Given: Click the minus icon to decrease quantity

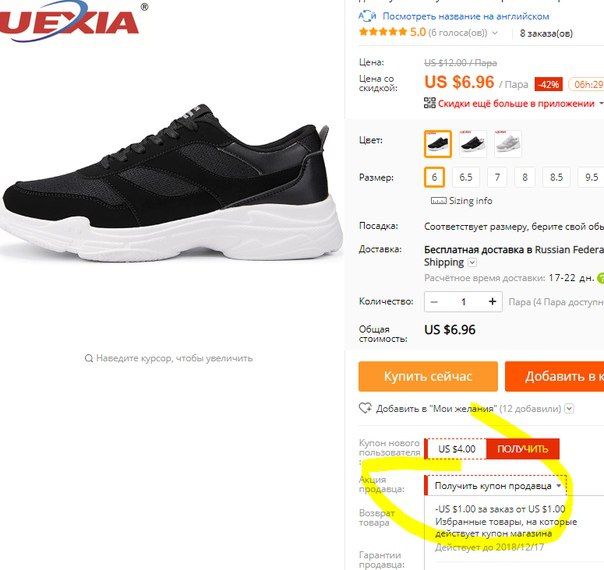Looking at the screenshot, I should pyautogui.click(x=434, y=302).
